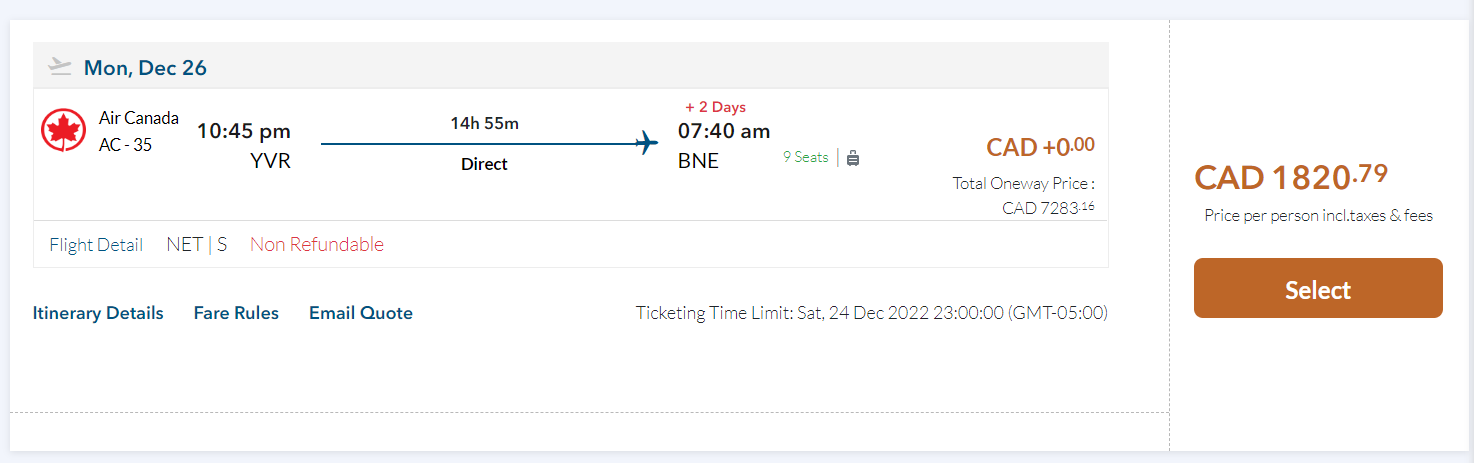Screen dimensions: 1474x463
Task: Click the baggage icon next to seats
Action: click(853, 157)
